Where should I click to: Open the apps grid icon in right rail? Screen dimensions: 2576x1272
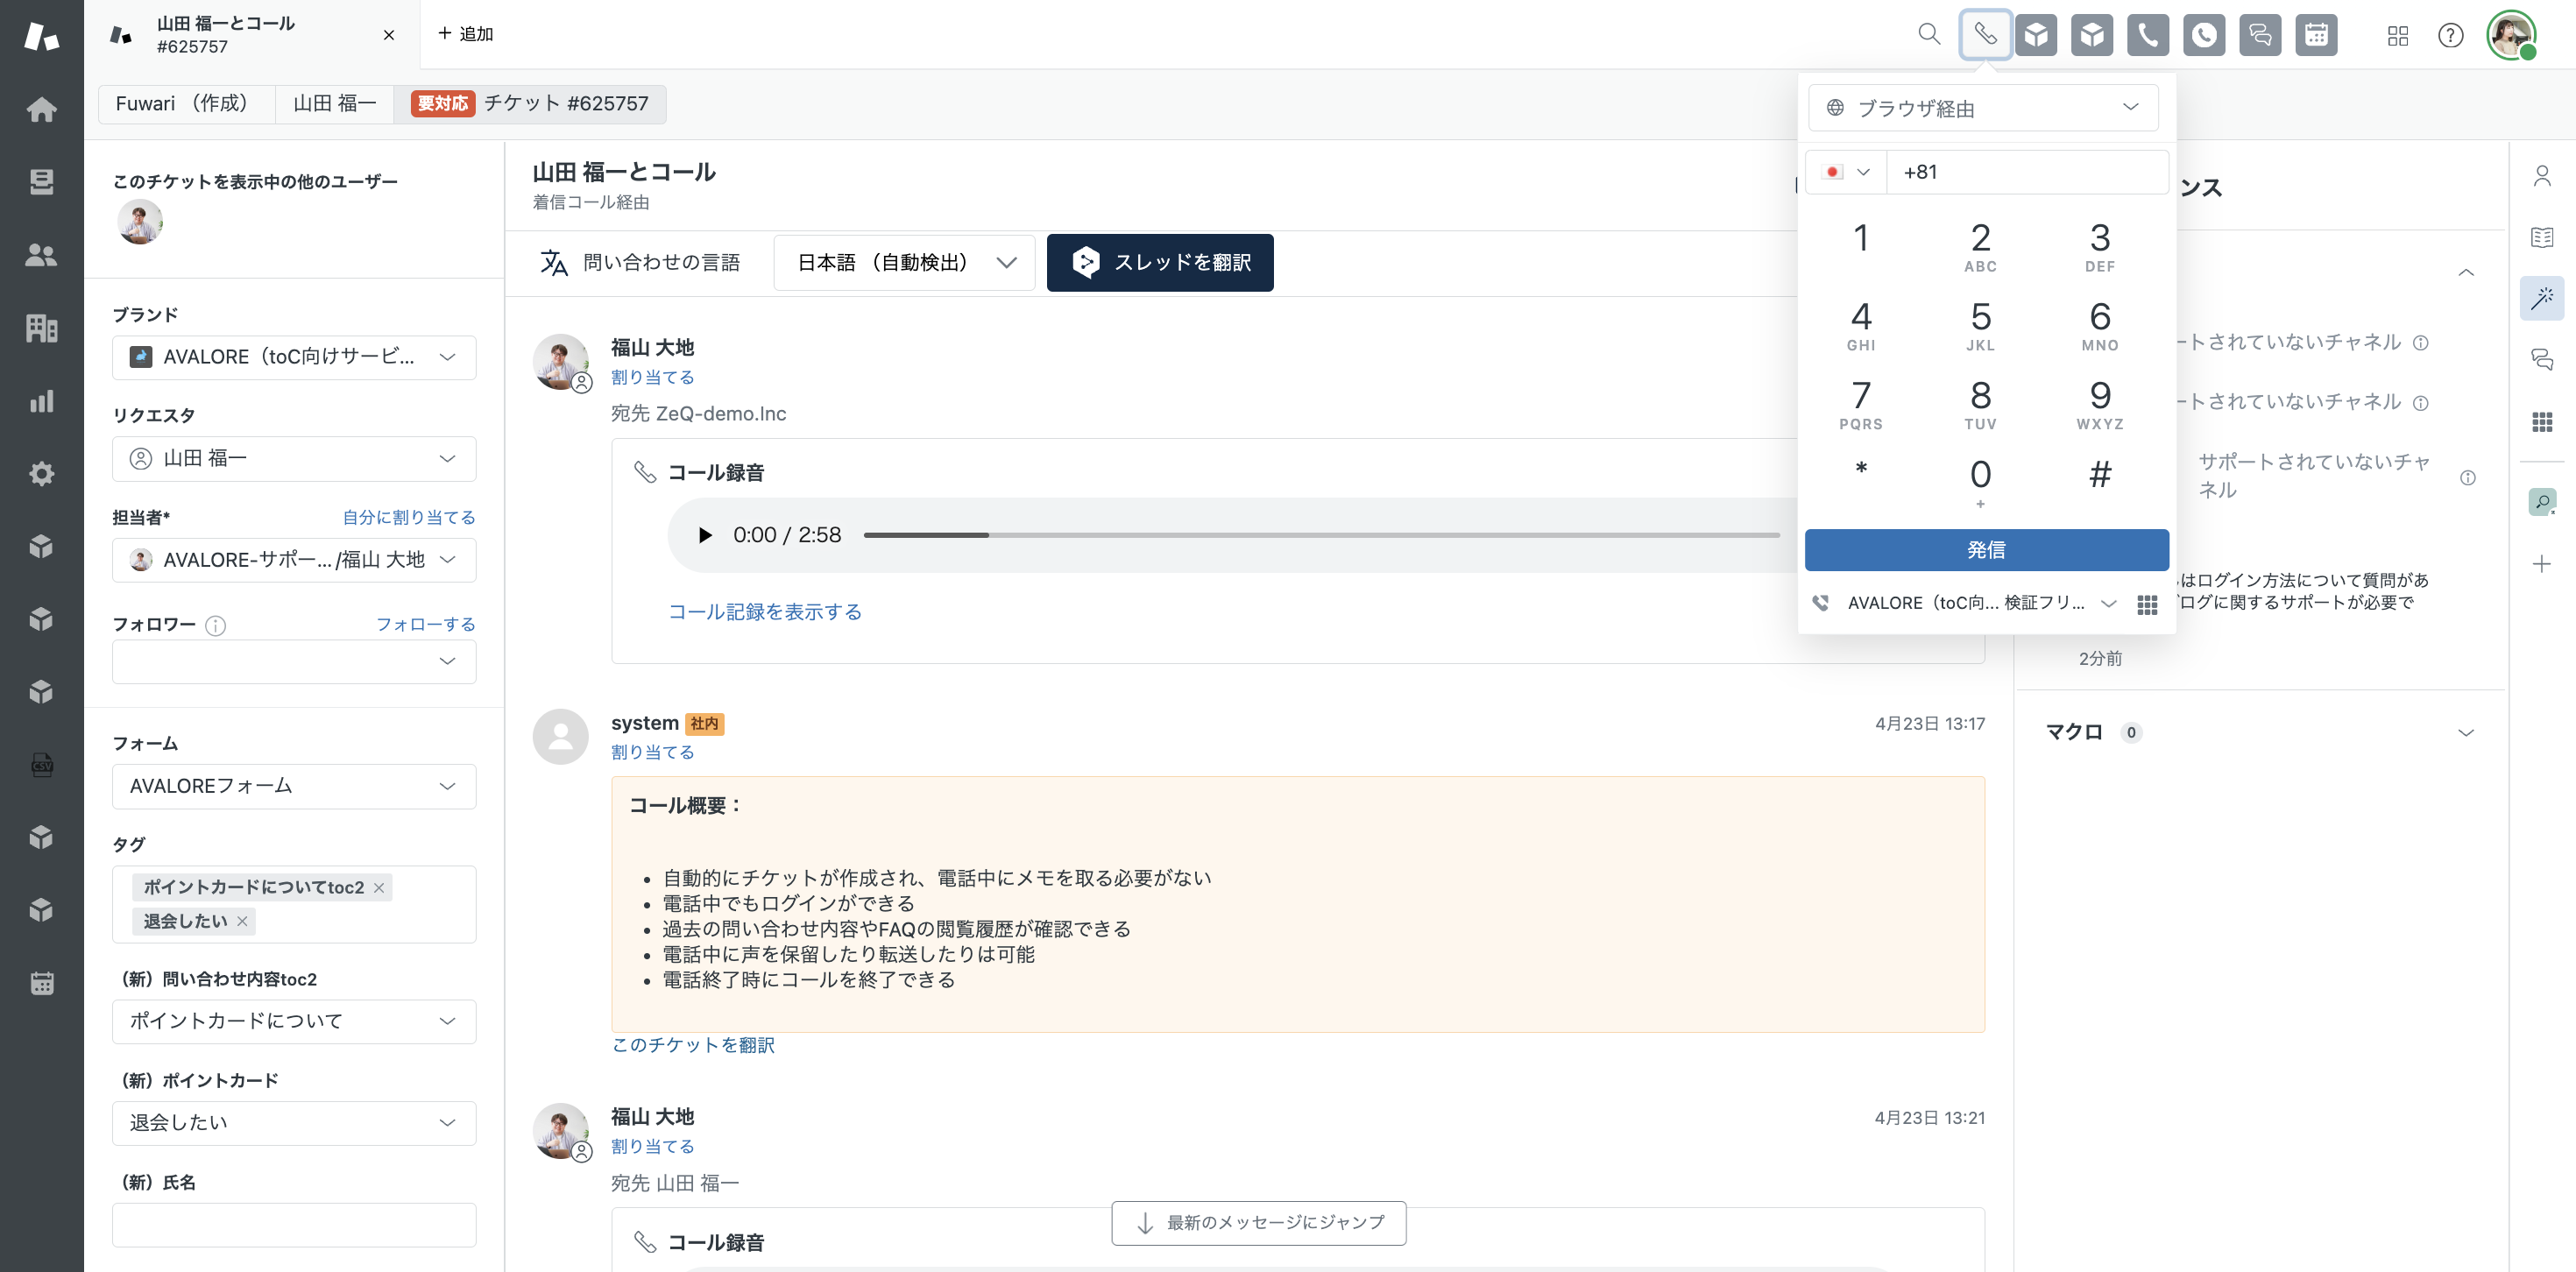click(2542, 422)
